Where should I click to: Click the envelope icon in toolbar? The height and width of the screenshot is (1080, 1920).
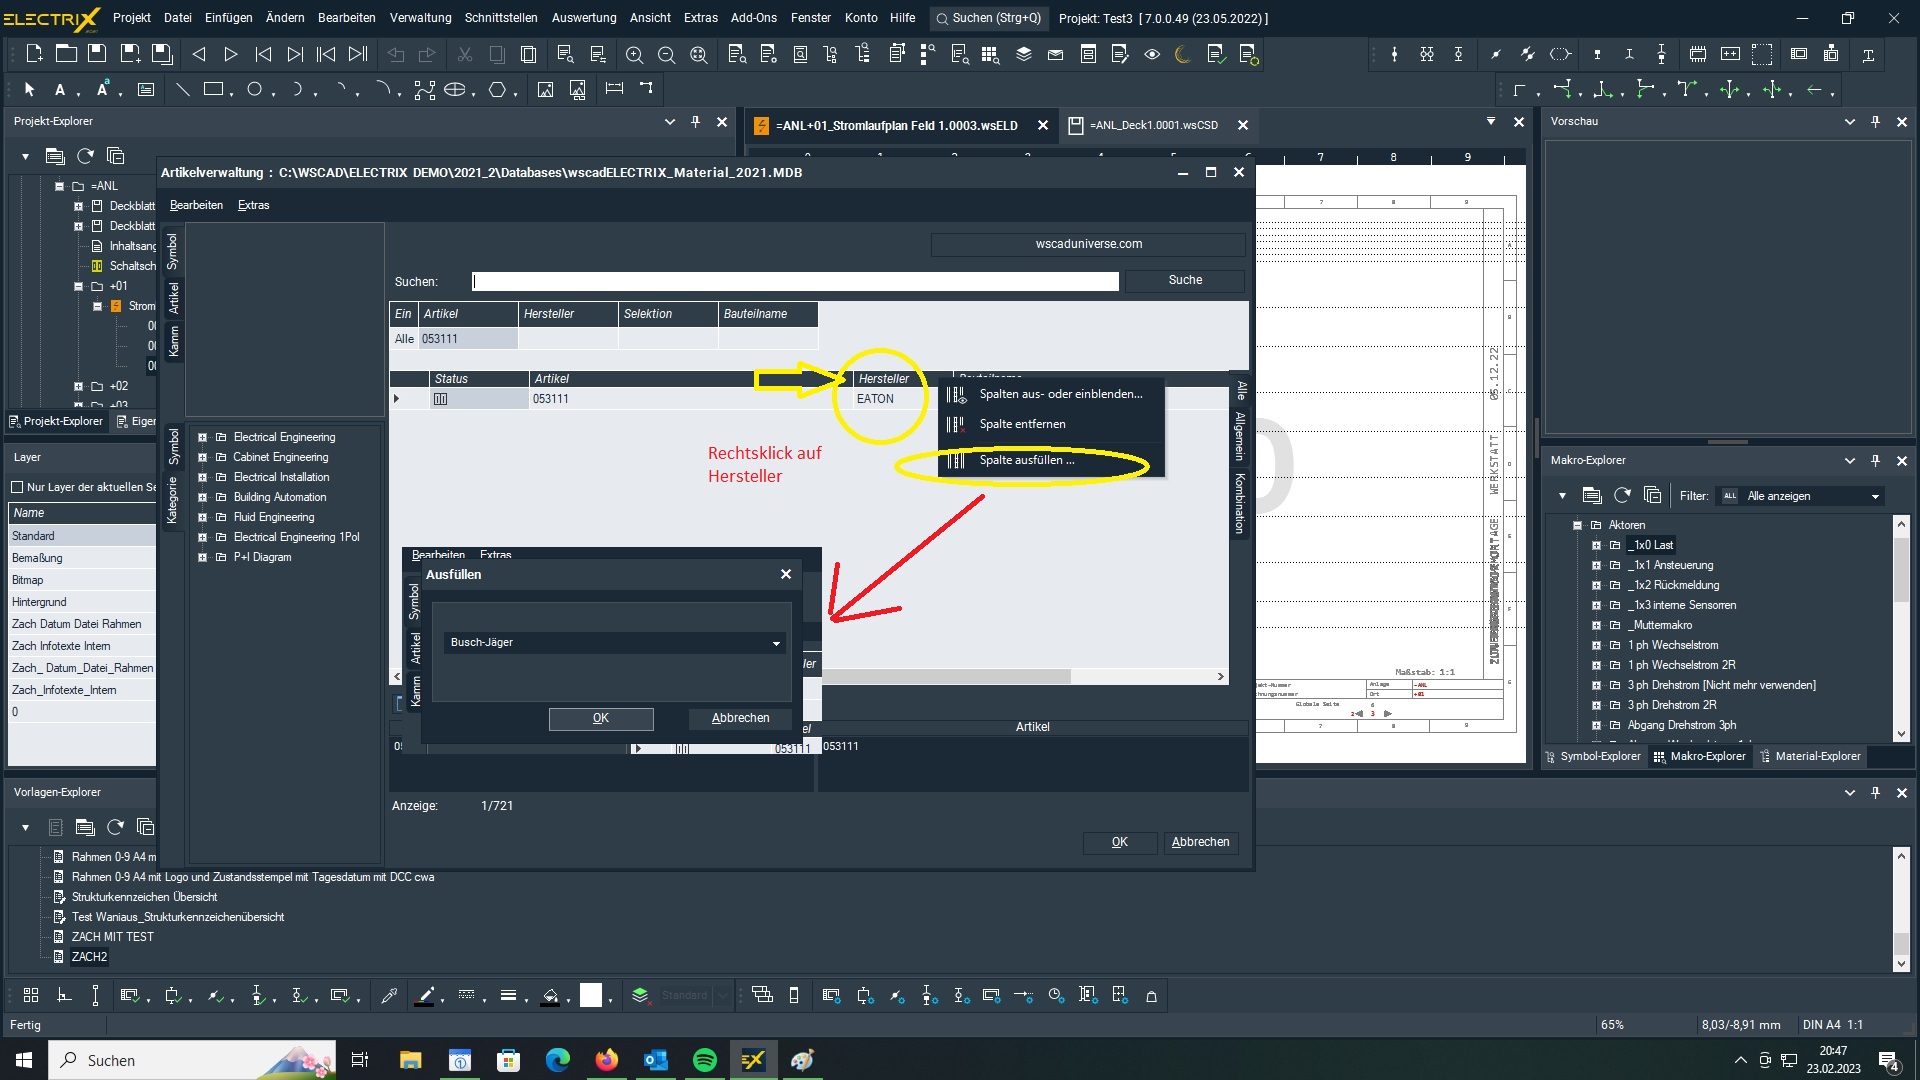[1055, 54]
